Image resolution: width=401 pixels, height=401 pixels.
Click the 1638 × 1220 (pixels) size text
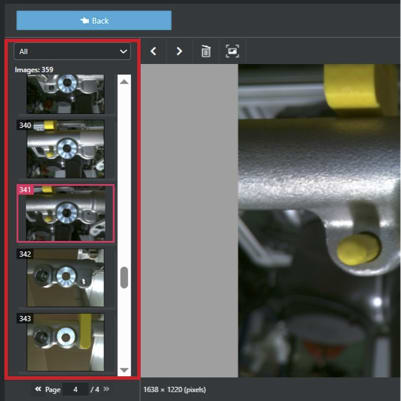(x=175, y=389)
